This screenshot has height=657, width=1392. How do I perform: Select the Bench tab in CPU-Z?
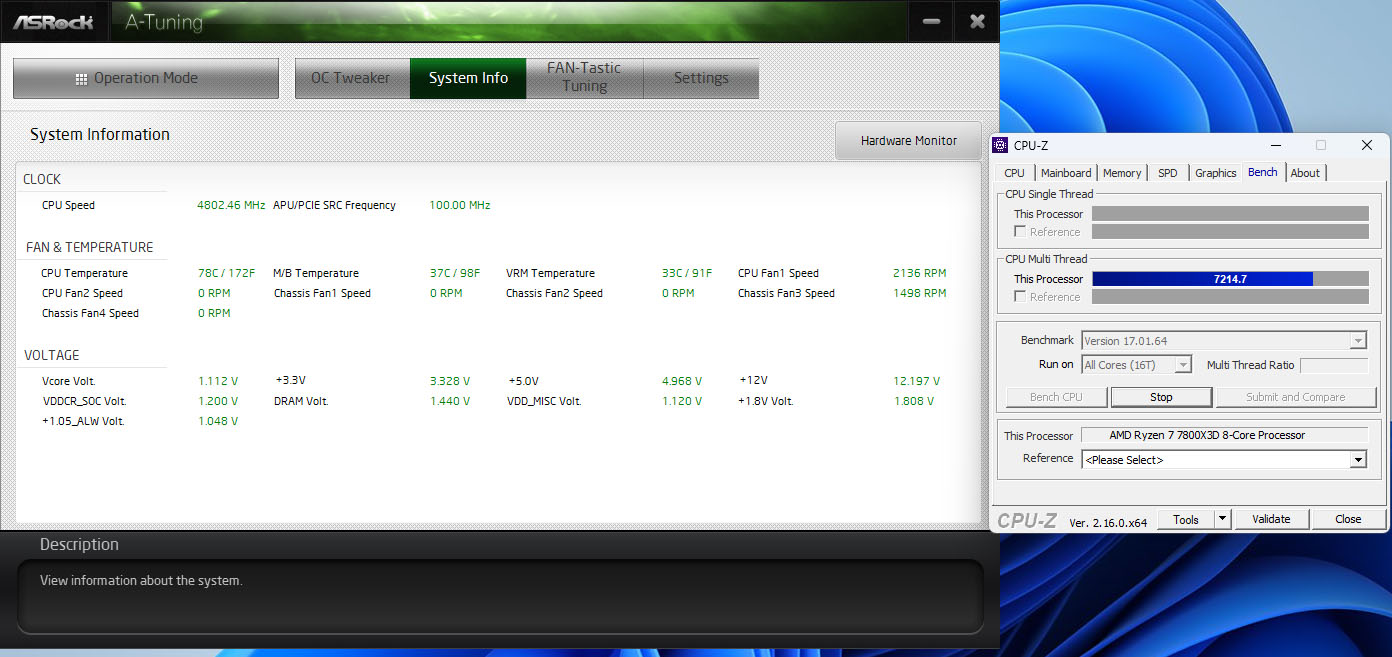pos(1263,172)
